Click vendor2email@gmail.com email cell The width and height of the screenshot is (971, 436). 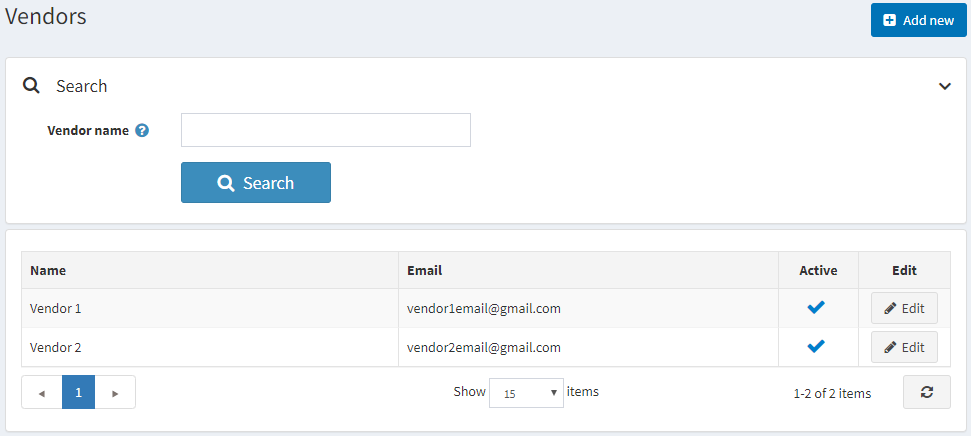tap(484, 347)
